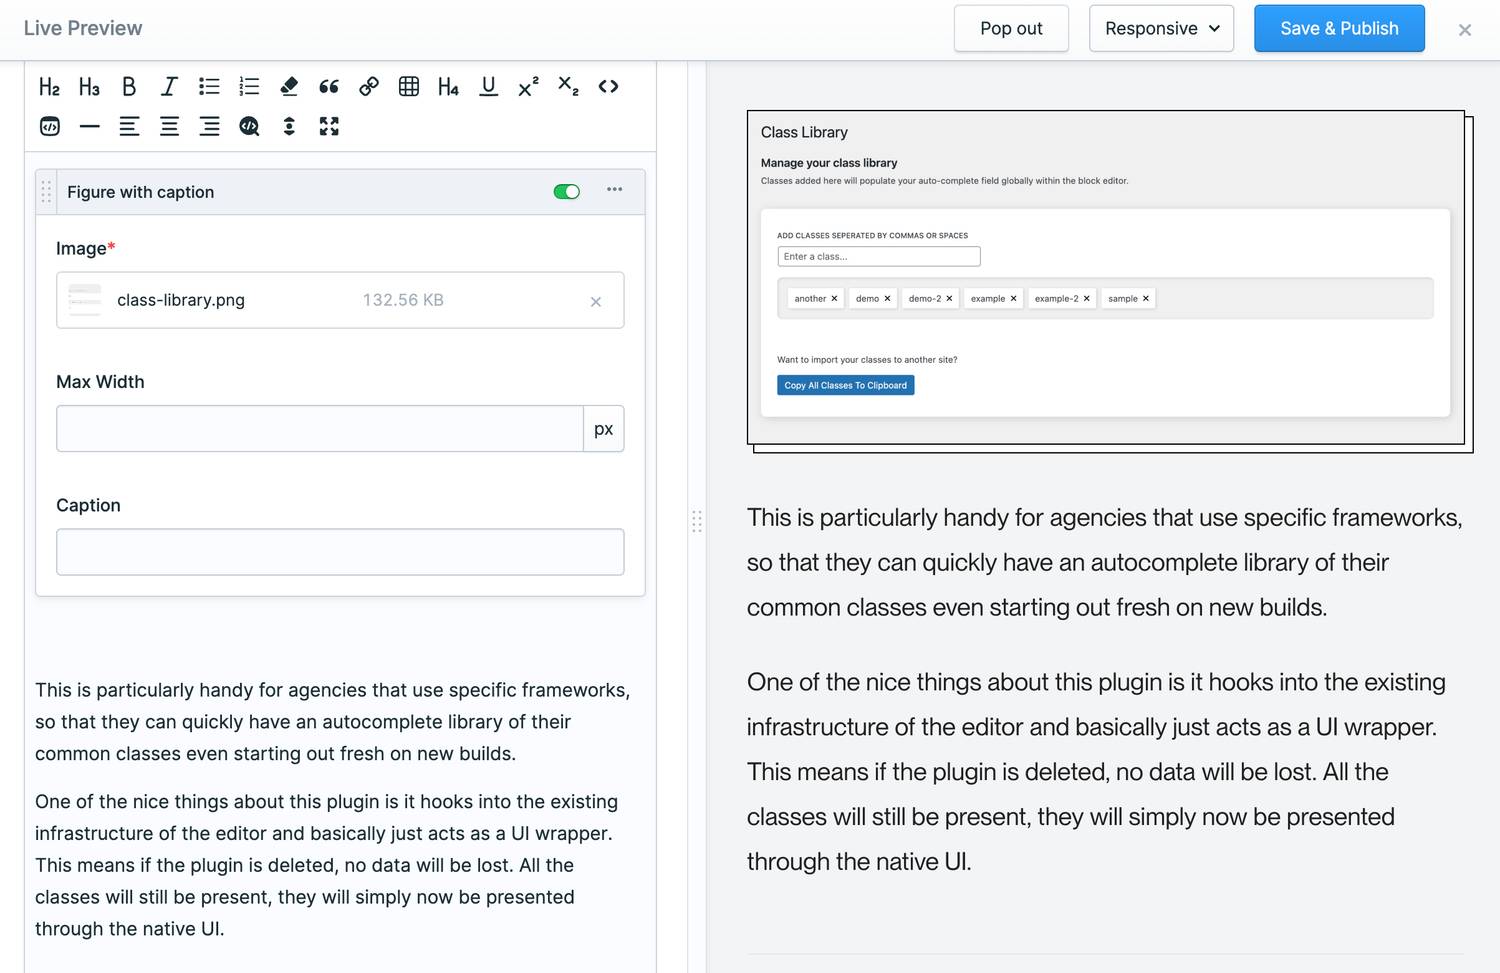1500x973 pixels.
Task: Toggle the Figure with caption block switch
Action: tap(566, 191)
